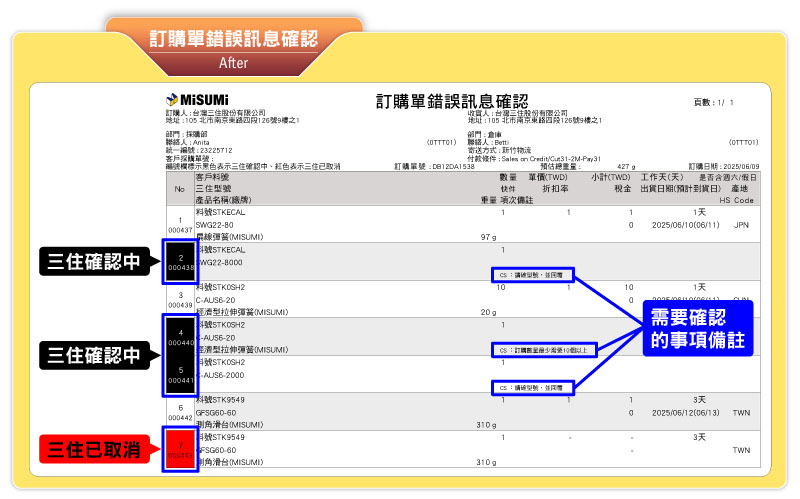The image size is (800, 499).
Task: Click ship date 2025/06/10(06/11) in row 000437
Action: click(x=685, y=225)
